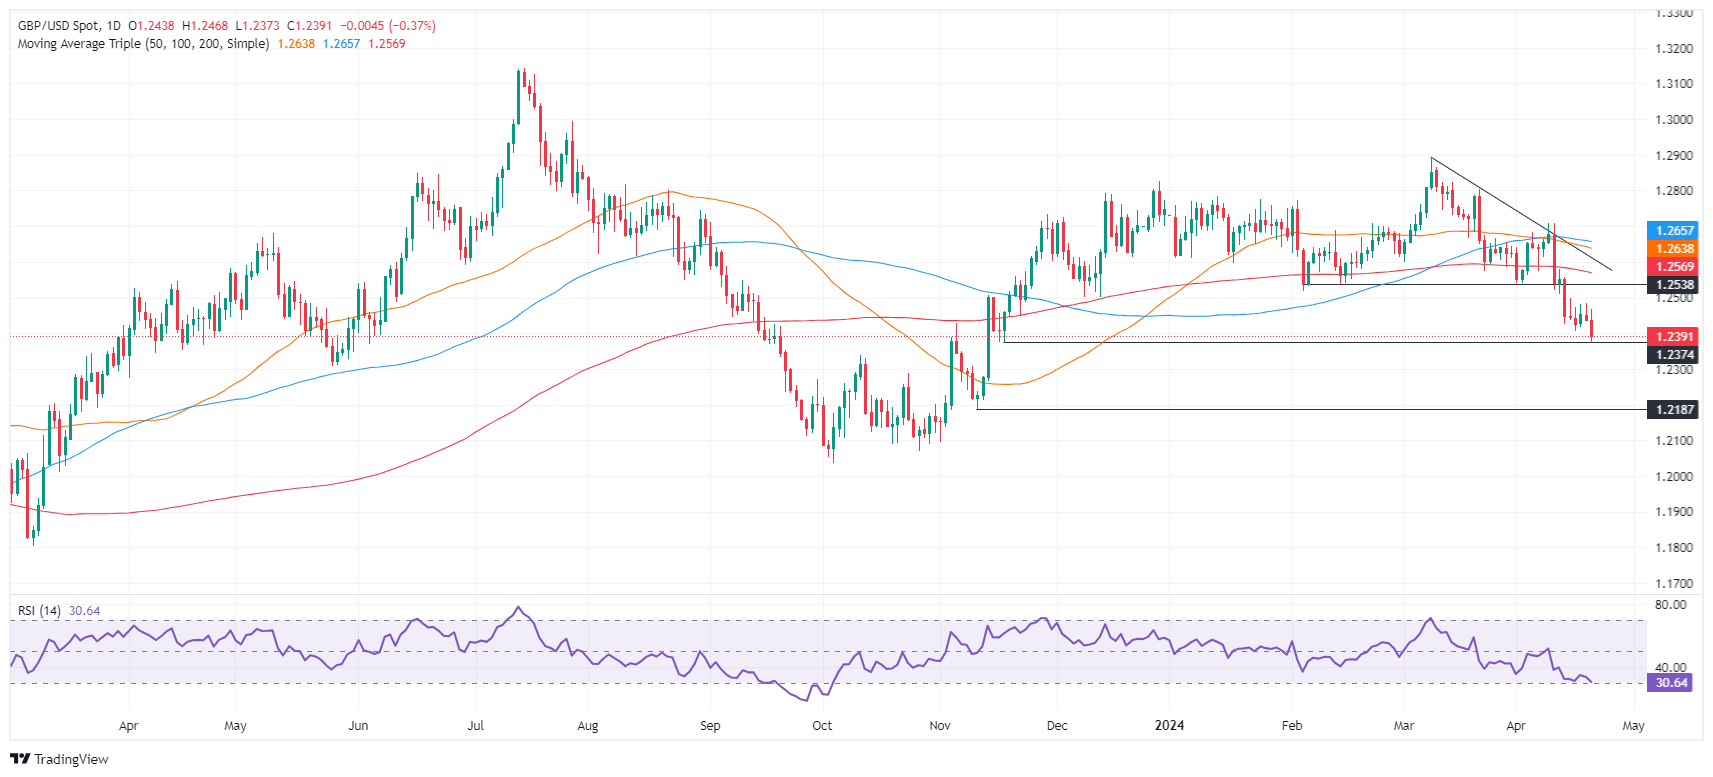1713x777 pixels.
Task: Click the Oct label on time axis
Action: point(822,725)
